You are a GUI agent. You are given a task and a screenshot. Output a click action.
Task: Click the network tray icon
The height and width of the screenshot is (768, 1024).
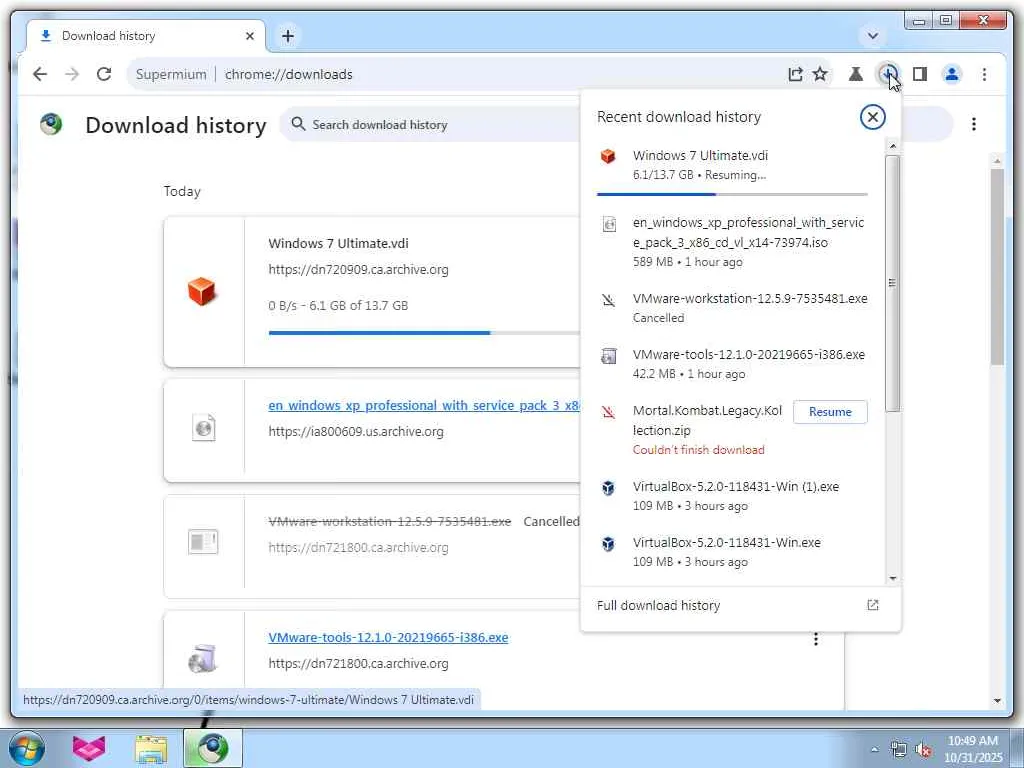pos(899,750)
